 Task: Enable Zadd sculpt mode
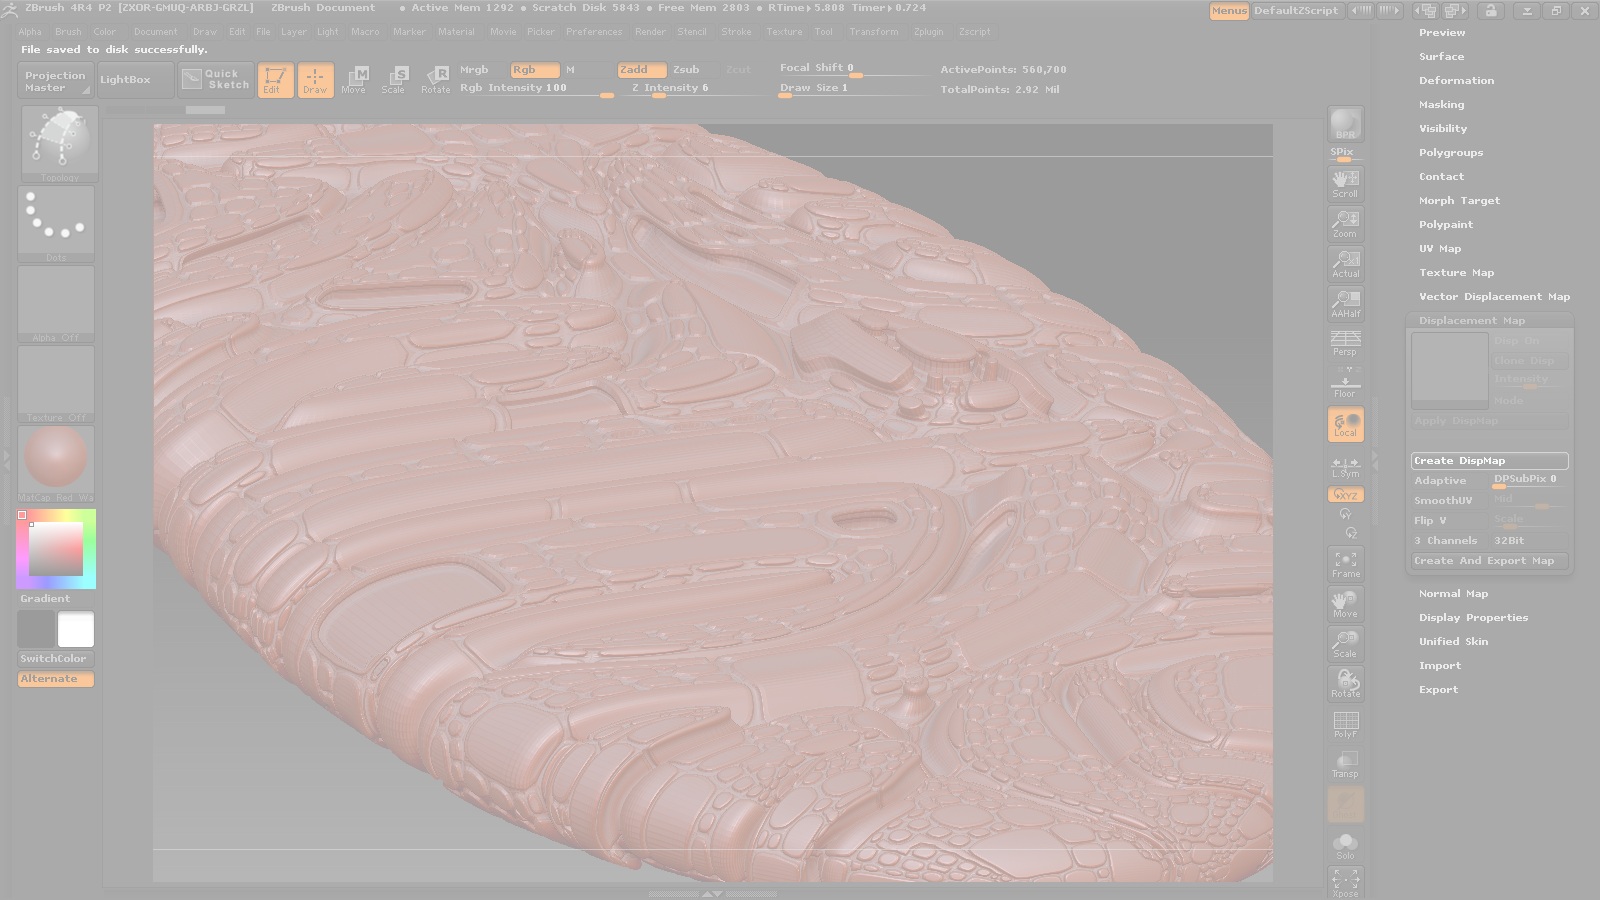[642, 70]
